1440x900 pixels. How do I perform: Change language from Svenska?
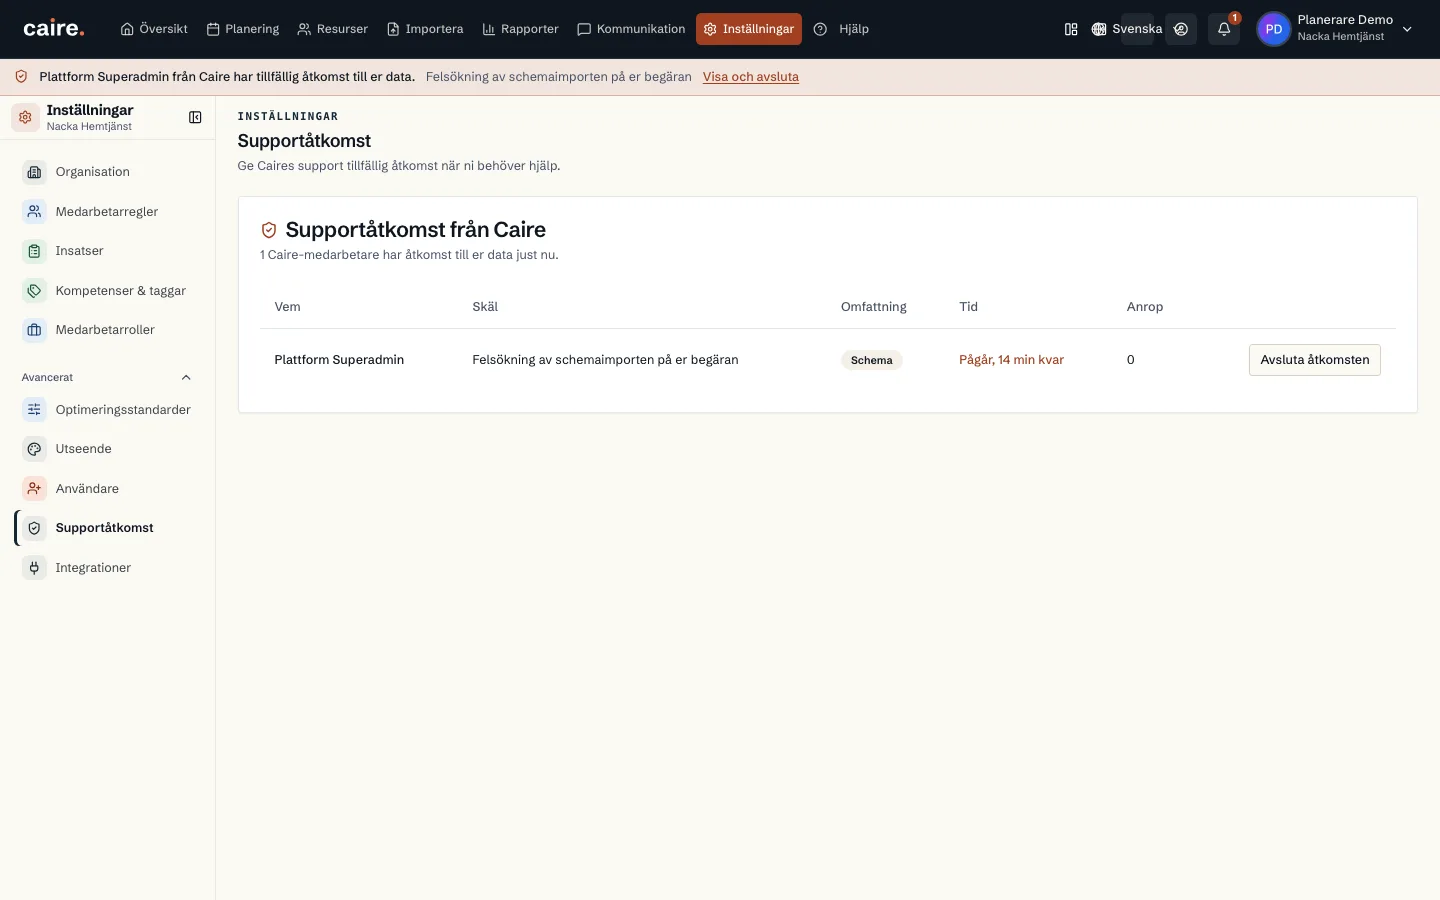point(1127,29)
